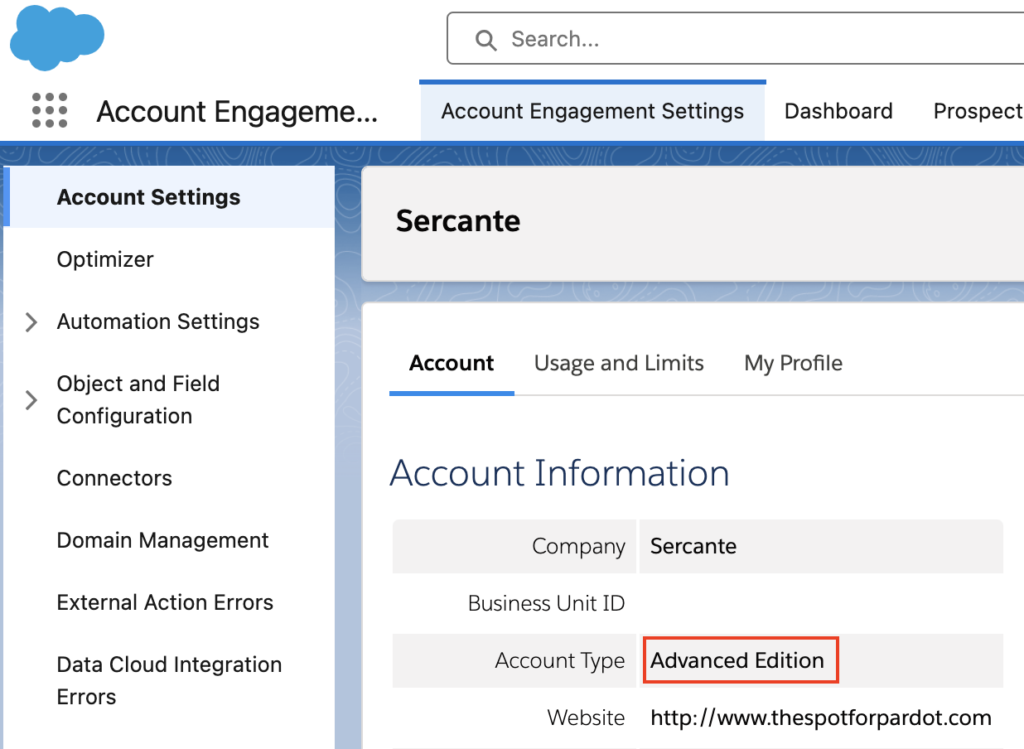Viewport: 1024px width, 749px height.
Task: Open Automation Settings in the sidebar
Action: [x=158, y=322]
